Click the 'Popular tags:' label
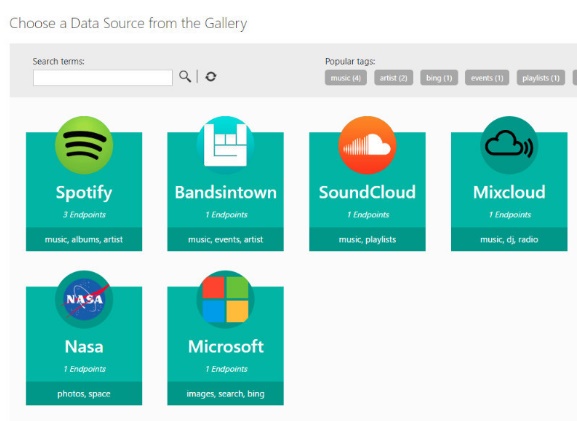The height and width of the screenshot is (421, 577). [350, 61]
